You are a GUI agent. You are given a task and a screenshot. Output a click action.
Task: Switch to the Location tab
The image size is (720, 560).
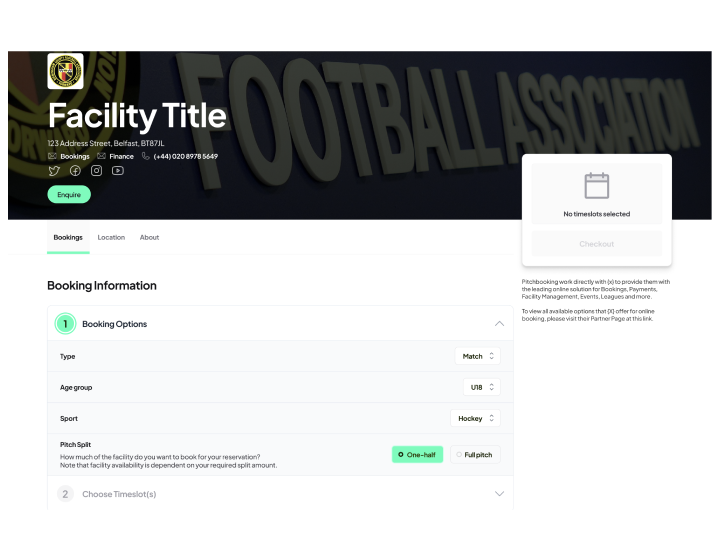click(x=111, y=237)
